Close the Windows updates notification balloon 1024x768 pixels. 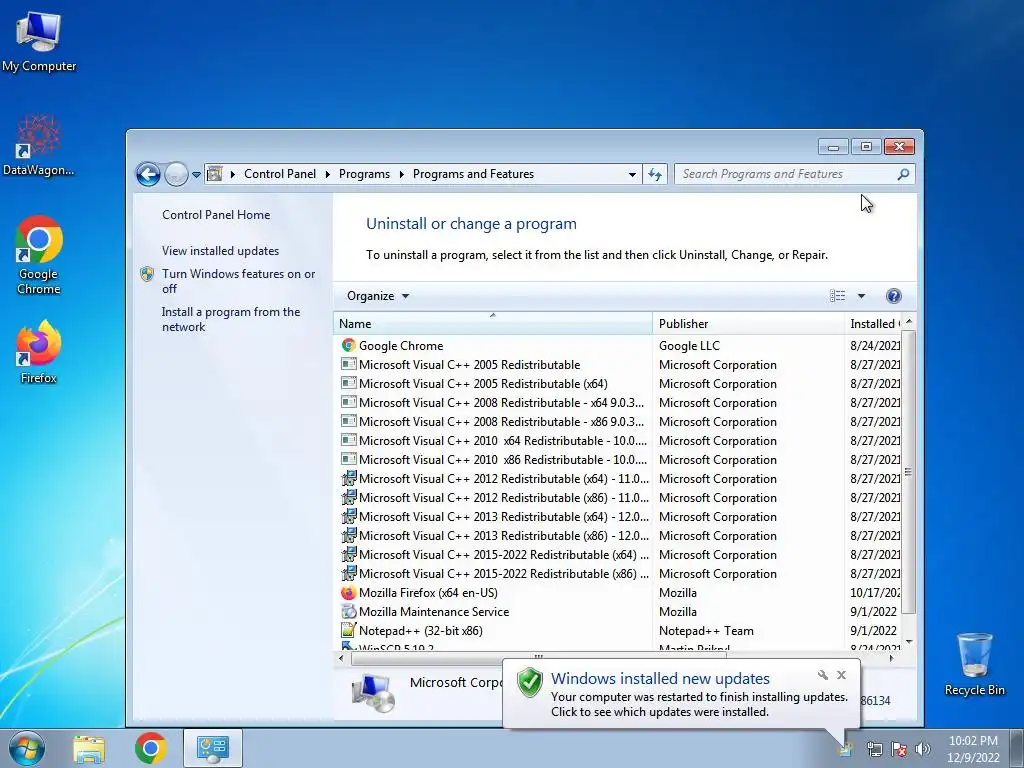point(841,675)
